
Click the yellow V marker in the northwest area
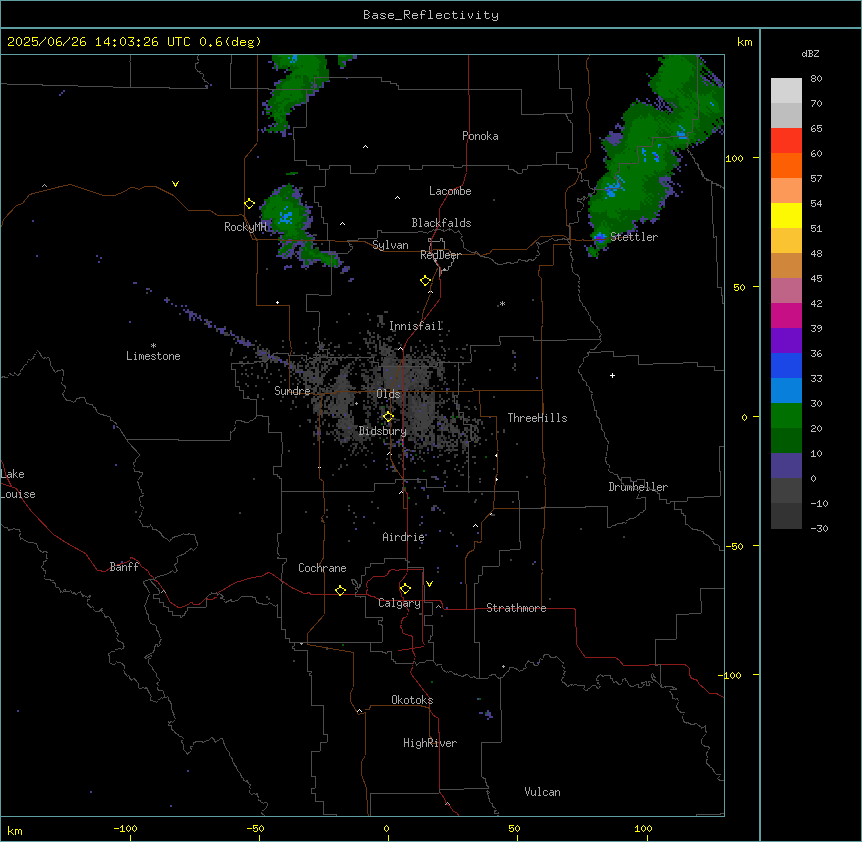(x=175, y=184)
